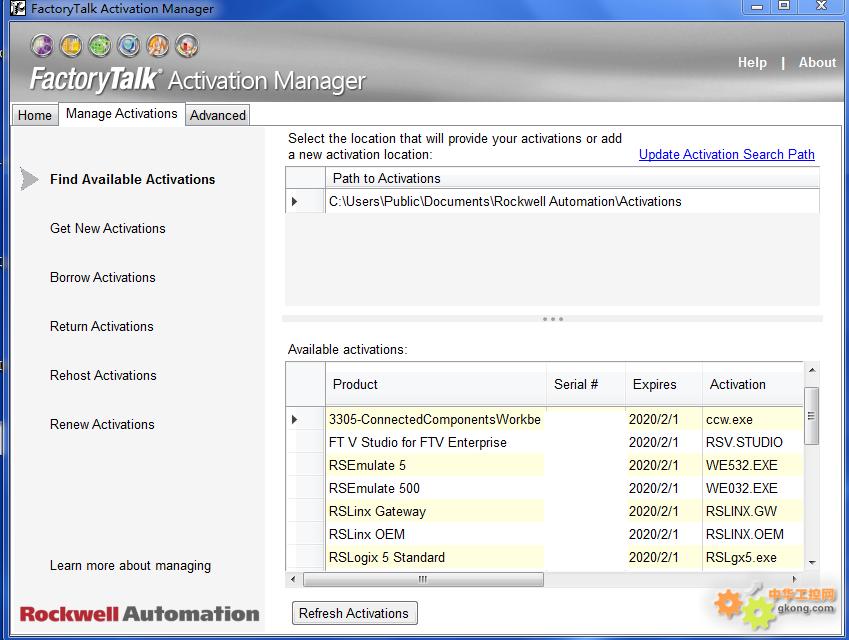This screenshot has width=849, height=640.
Task: Click the Update Activation Search Path link
Action: tap(727, 154)
